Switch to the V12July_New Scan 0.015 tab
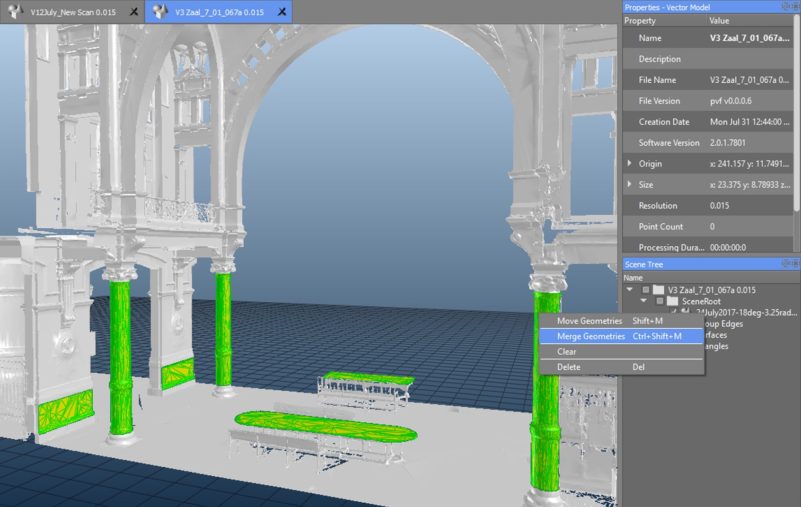 click(x=70, y=11)
